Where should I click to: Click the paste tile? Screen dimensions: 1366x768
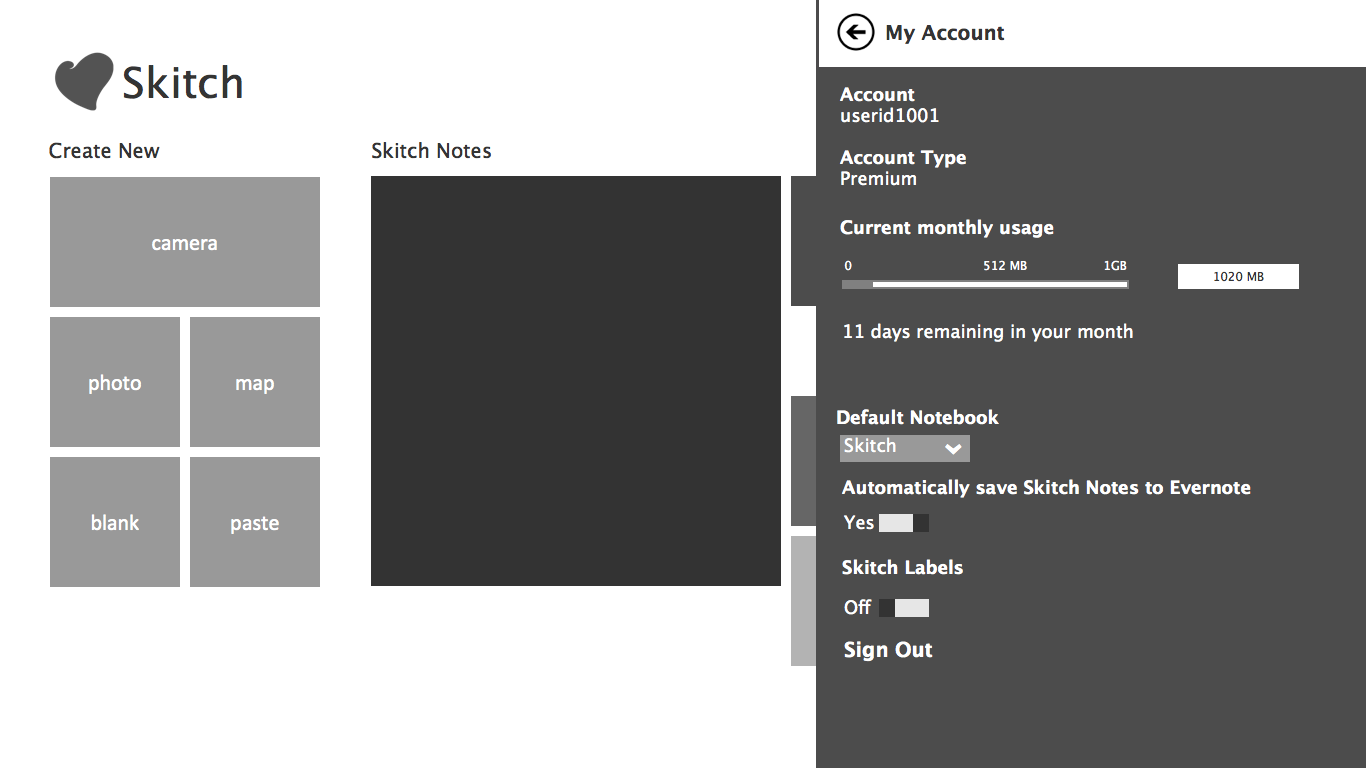point(255,522)
